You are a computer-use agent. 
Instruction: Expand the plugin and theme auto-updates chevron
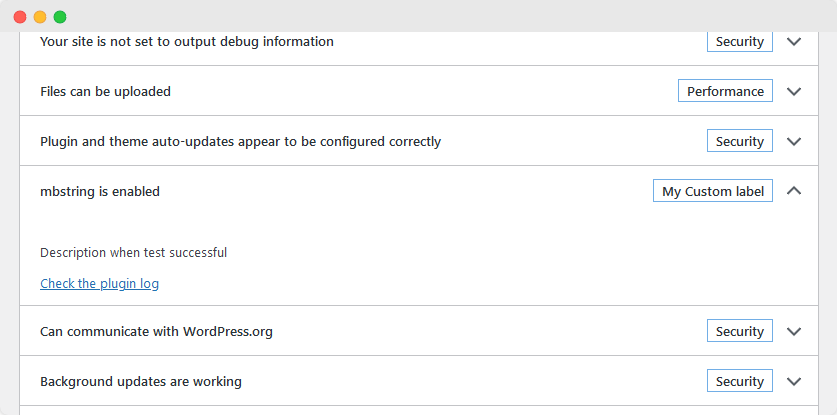coord(794,142)
